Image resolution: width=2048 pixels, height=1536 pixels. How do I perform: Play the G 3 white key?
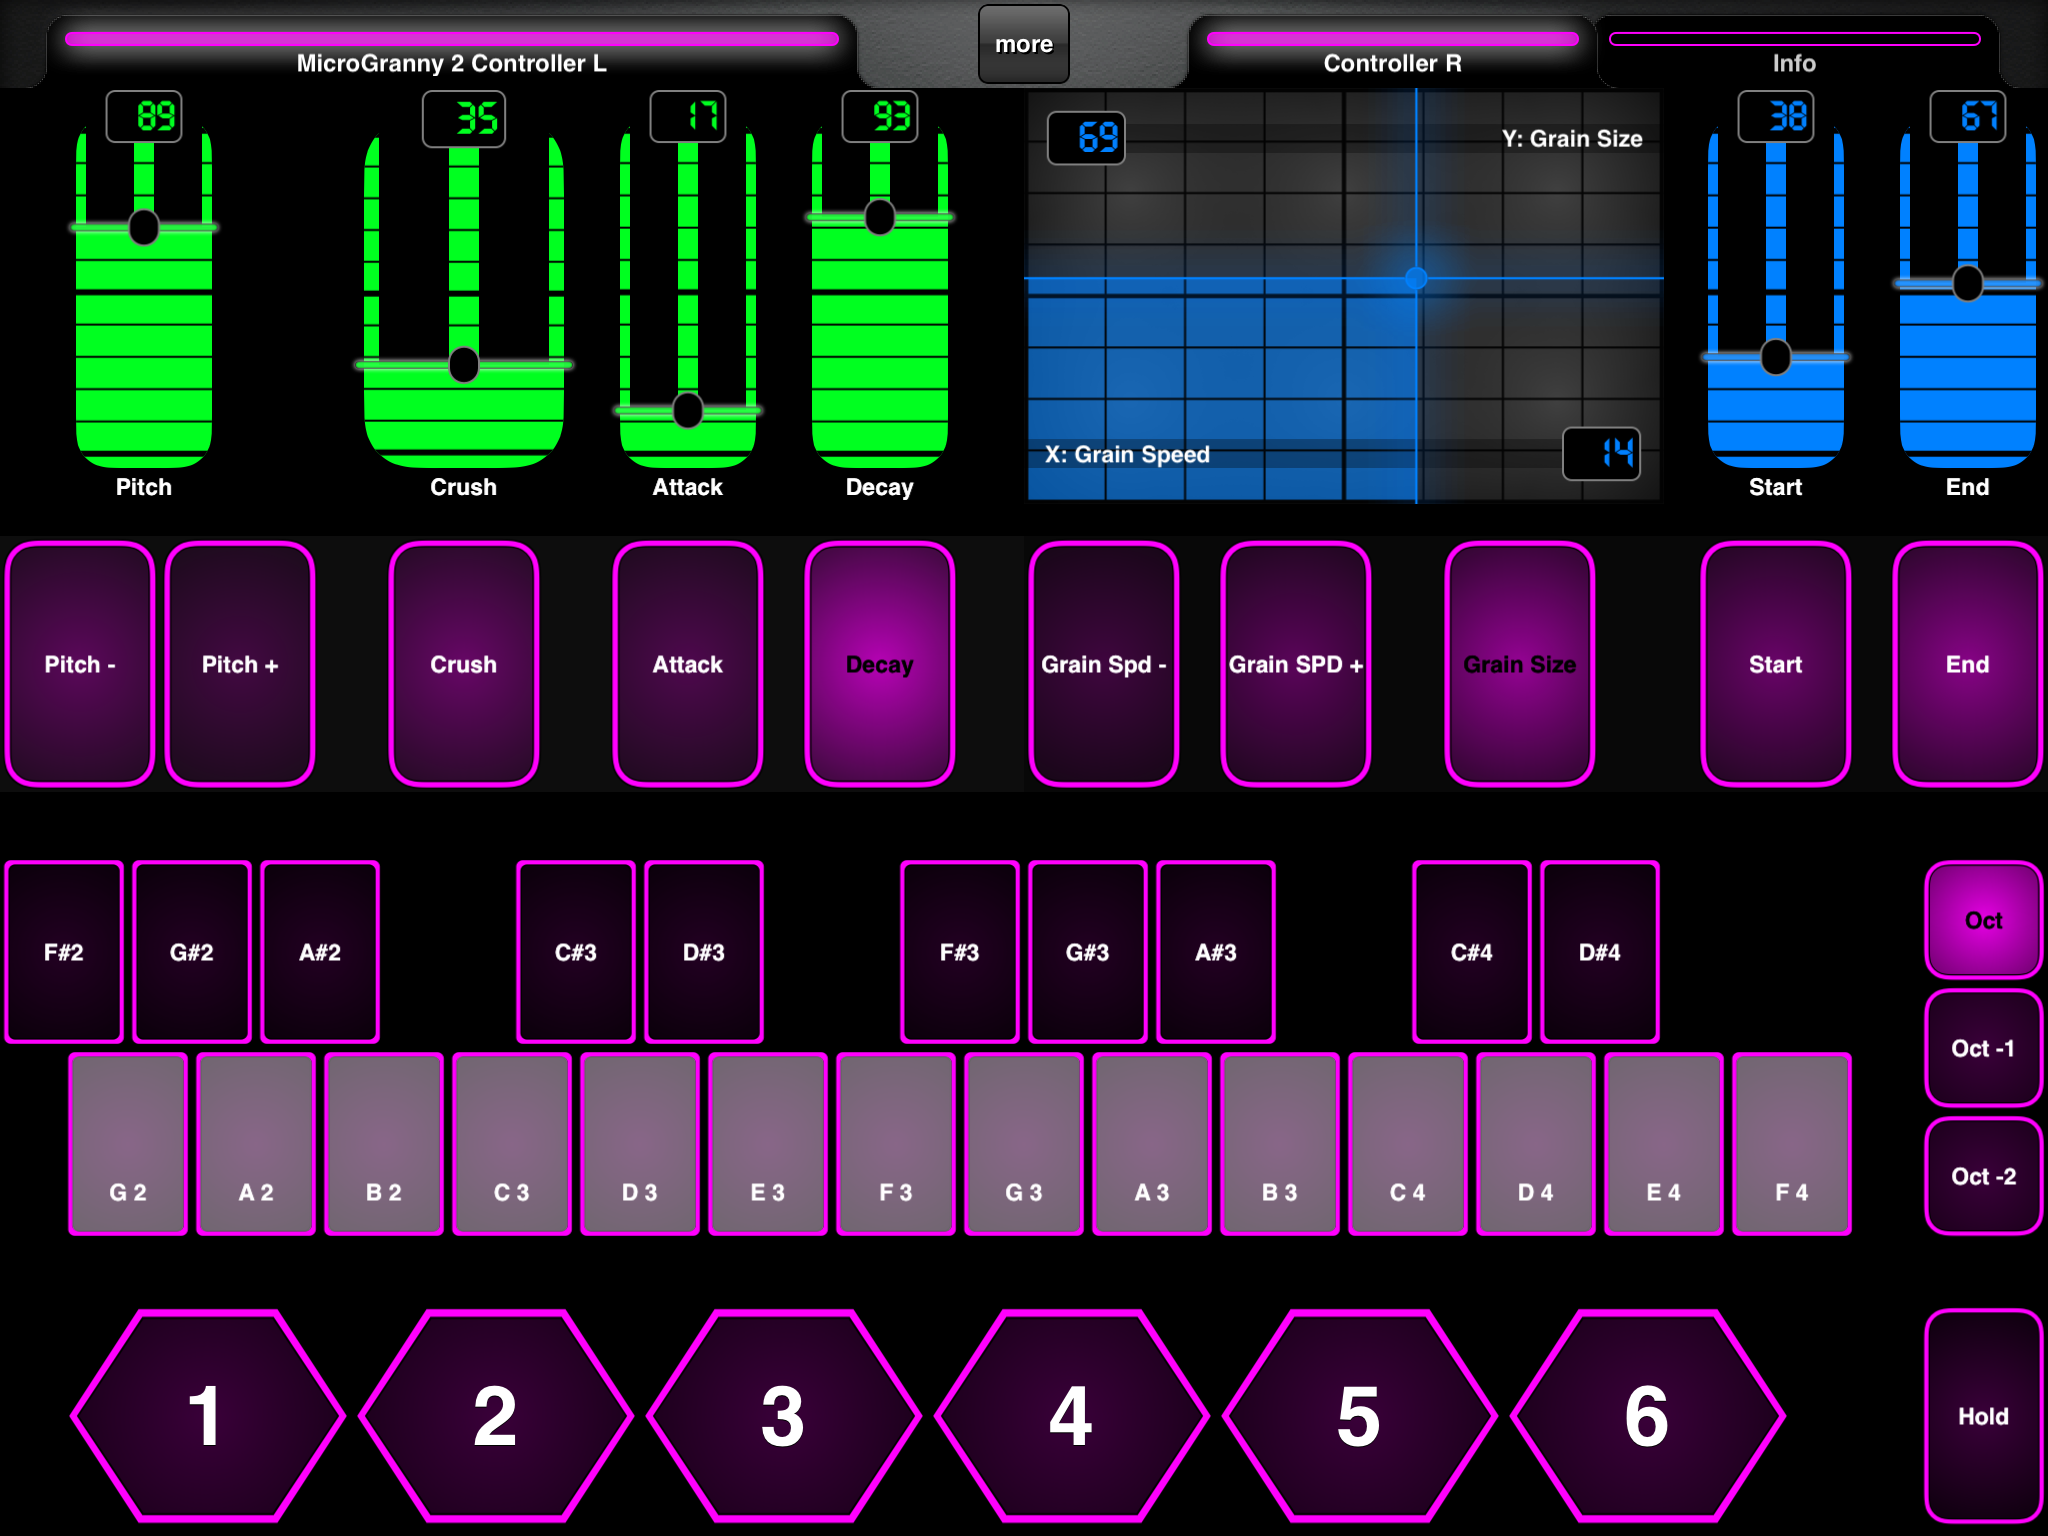[x=1024, y=1144]
